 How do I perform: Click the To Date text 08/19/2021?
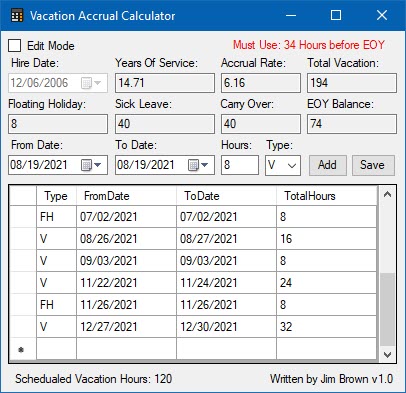(x=146, y=165)
